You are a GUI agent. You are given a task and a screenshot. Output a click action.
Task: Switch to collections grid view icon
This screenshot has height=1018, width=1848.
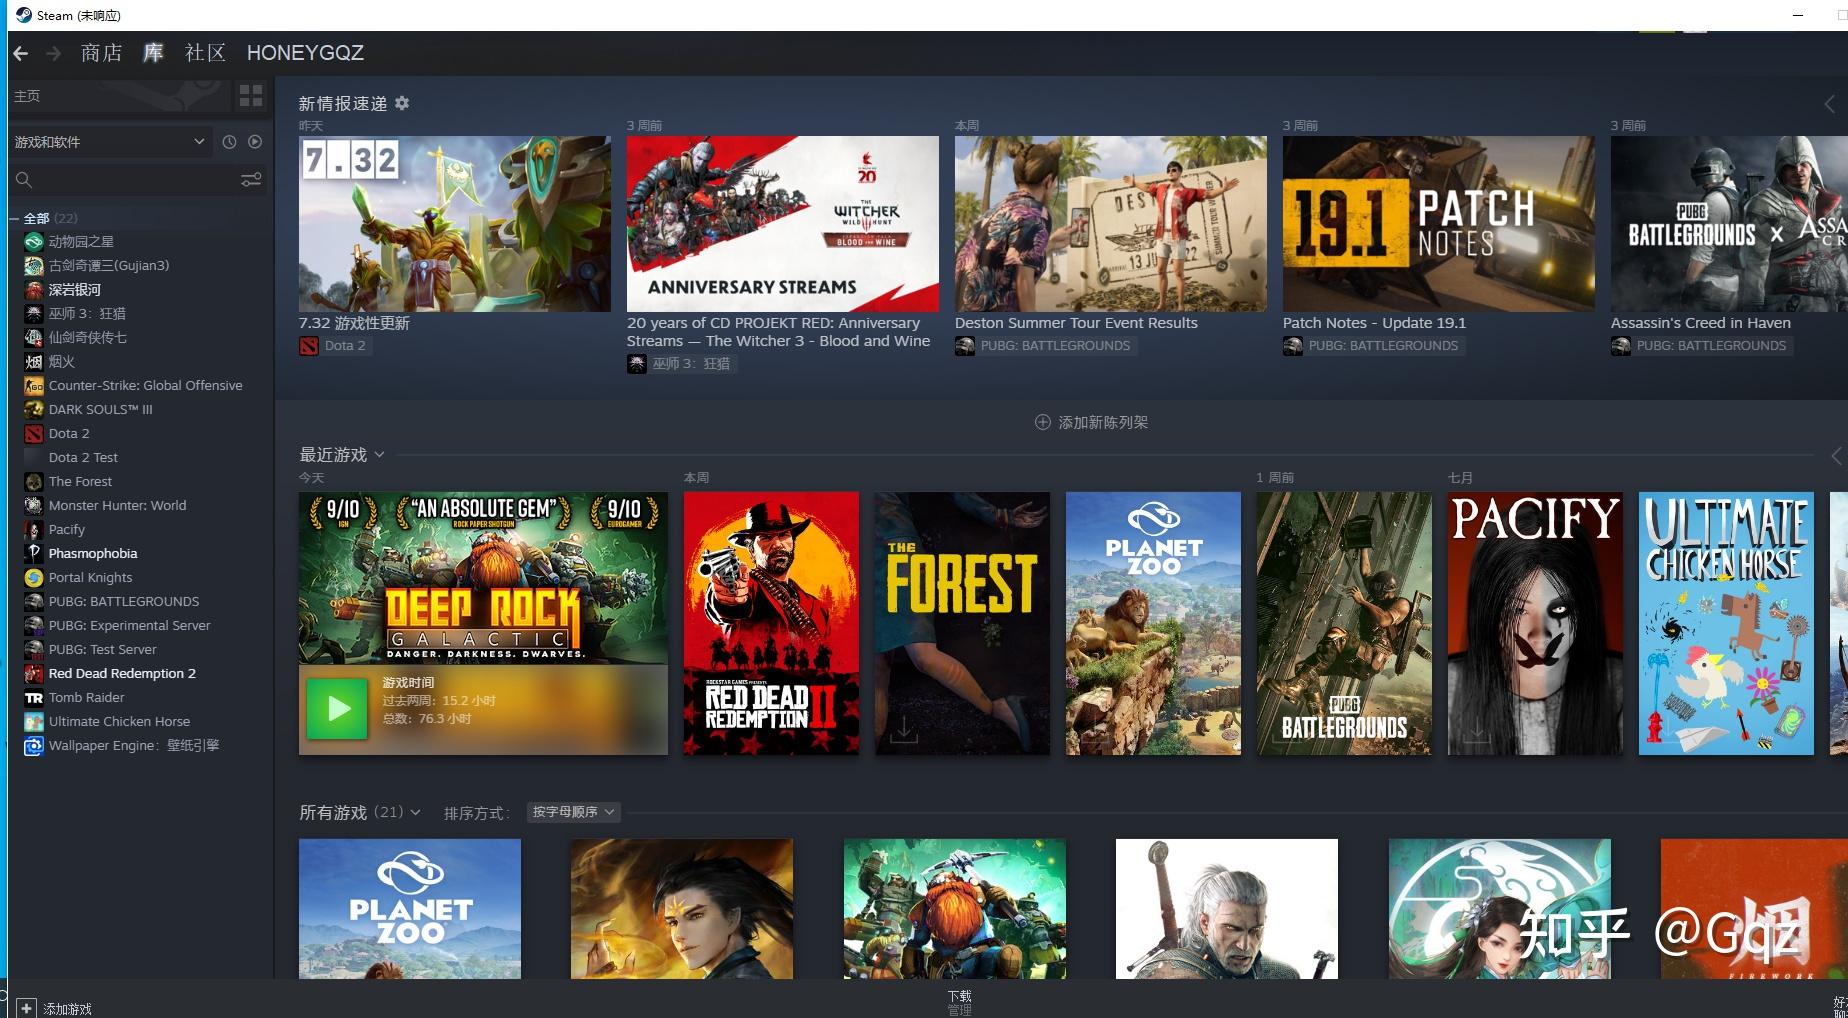(251, 96)
